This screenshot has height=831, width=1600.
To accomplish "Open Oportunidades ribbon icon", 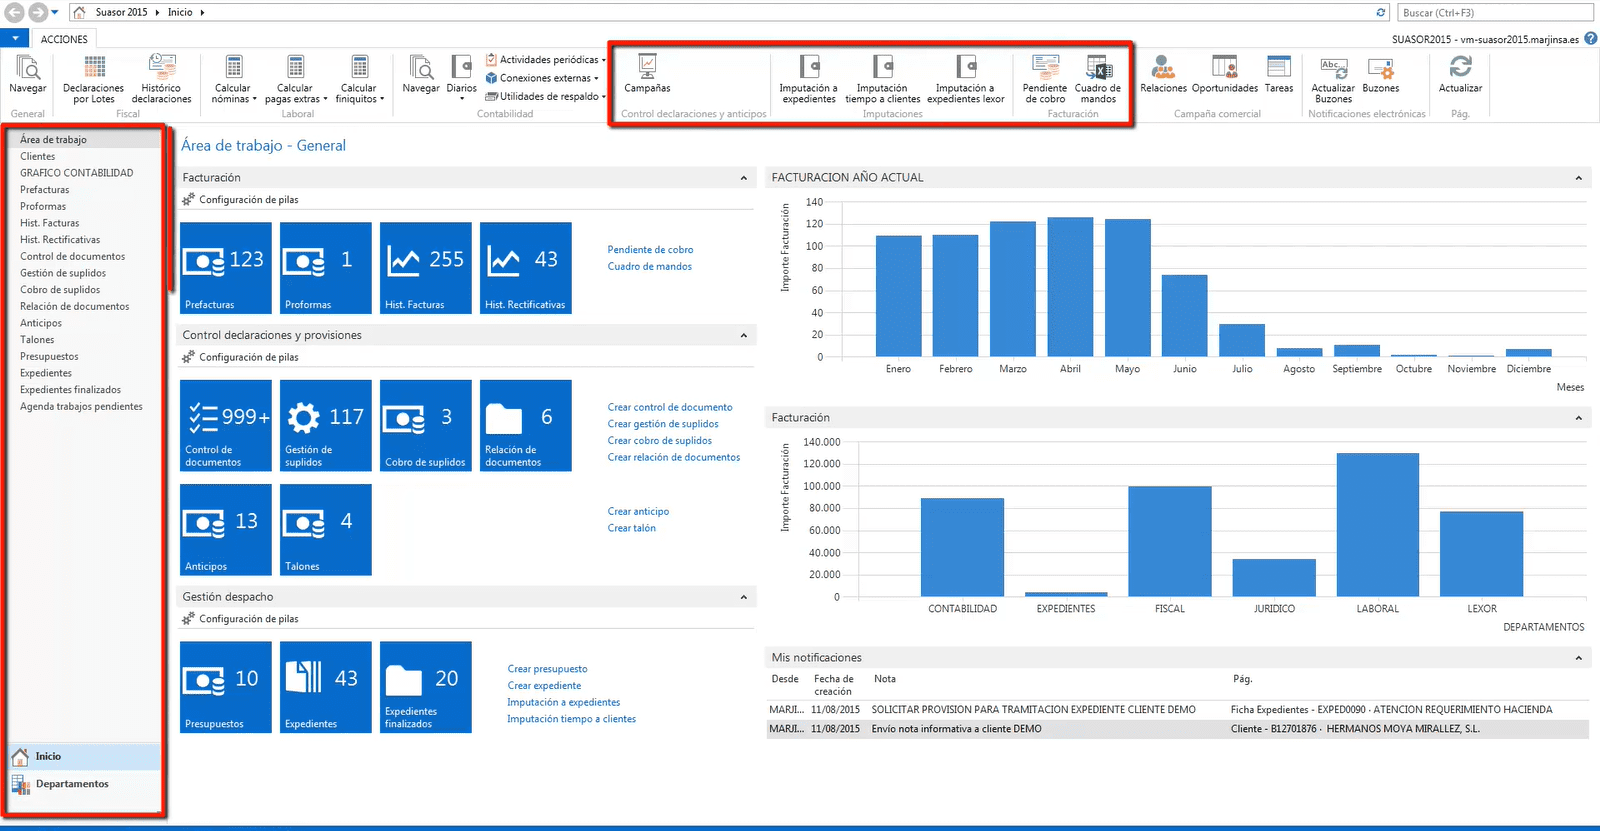I will 1224,75.
